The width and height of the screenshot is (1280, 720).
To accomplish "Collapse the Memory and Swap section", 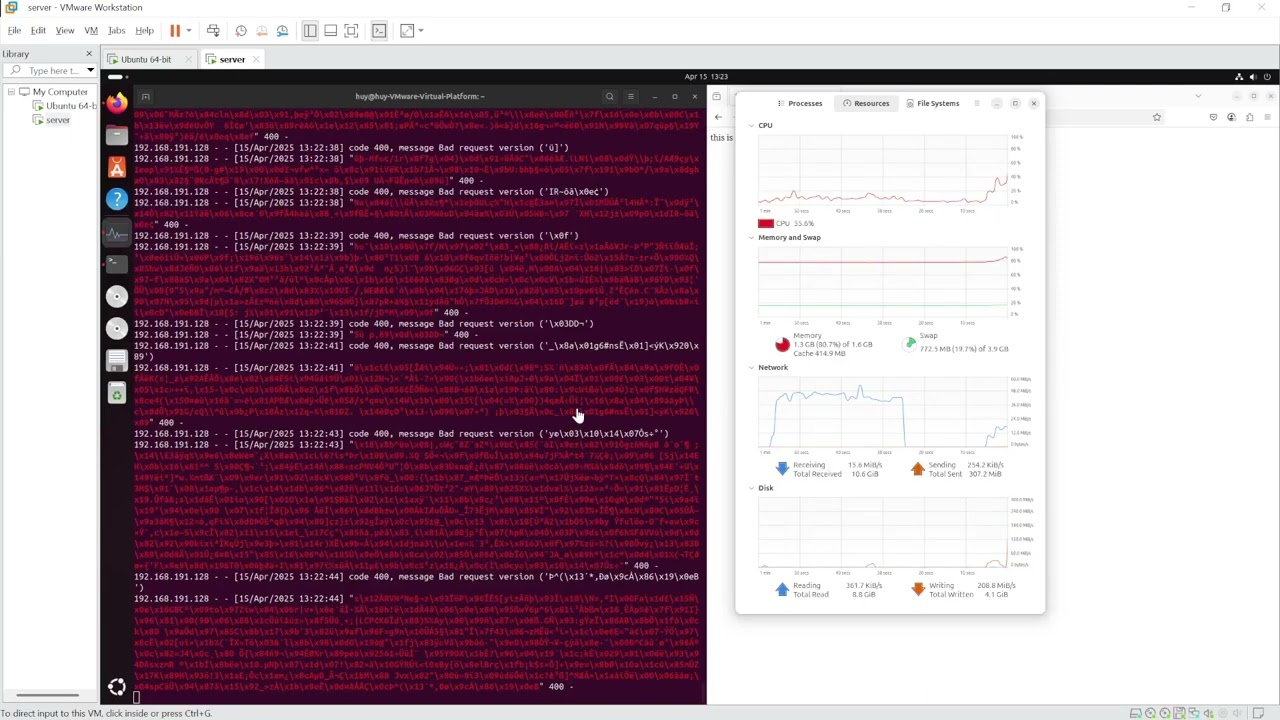I will [751, 238].
